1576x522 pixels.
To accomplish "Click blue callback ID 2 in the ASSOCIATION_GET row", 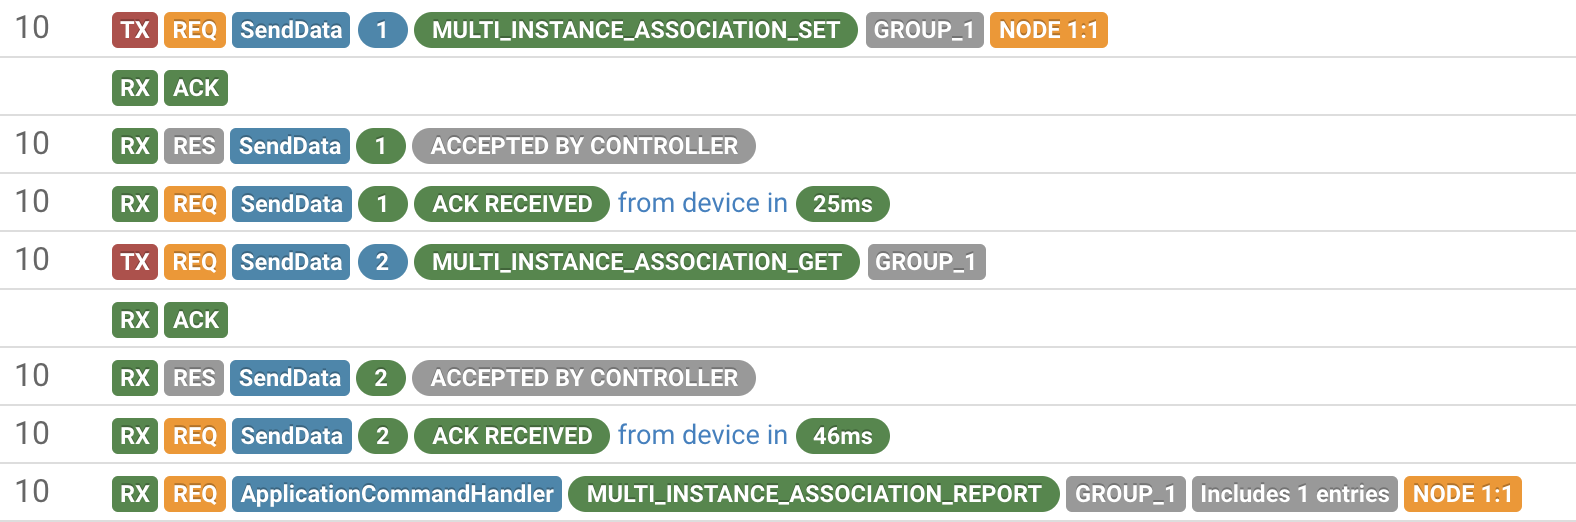I will point(382,262).
